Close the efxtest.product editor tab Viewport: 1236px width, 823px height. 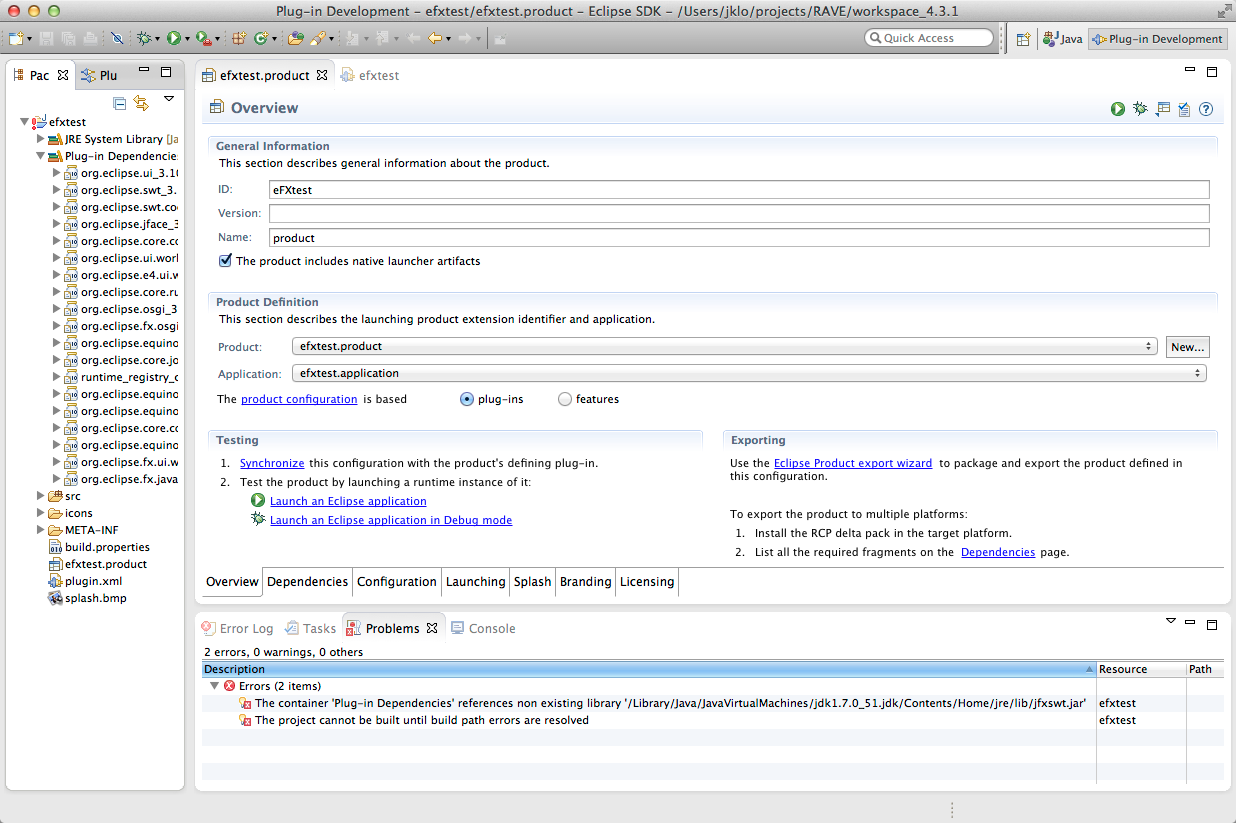(x=322, y=75)
